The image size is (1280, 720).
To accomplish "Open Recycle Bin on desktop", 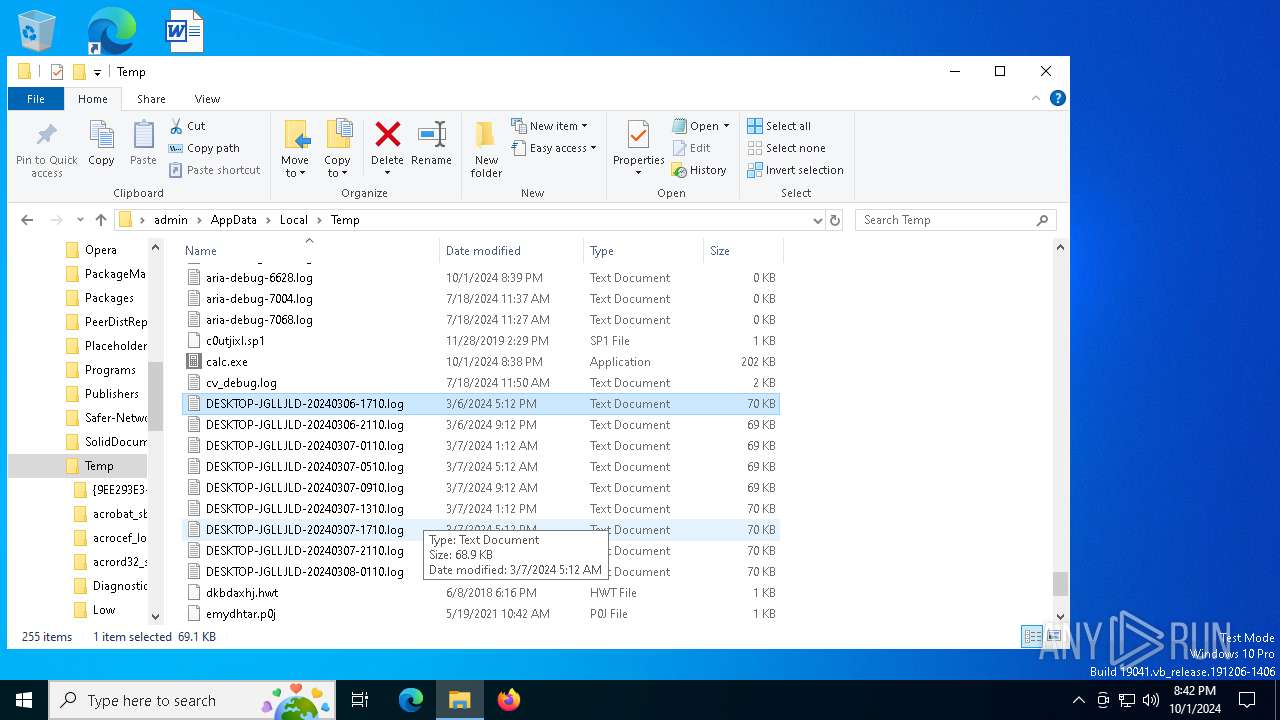I will point(37,31).
